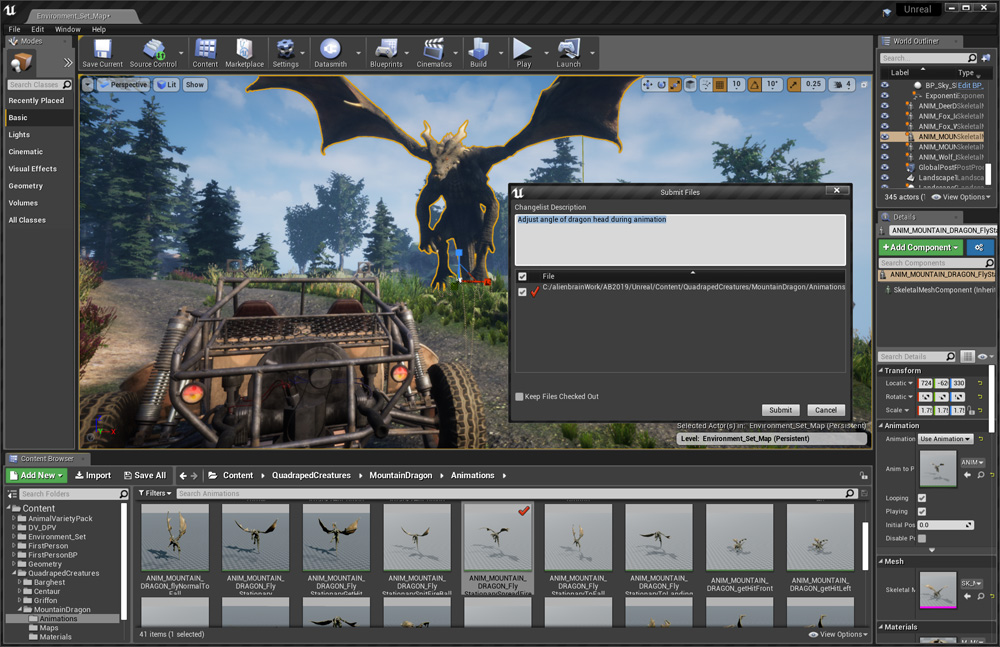
Task: Expand the AnimalVarietyPack folder
Action: coord(13,519)
